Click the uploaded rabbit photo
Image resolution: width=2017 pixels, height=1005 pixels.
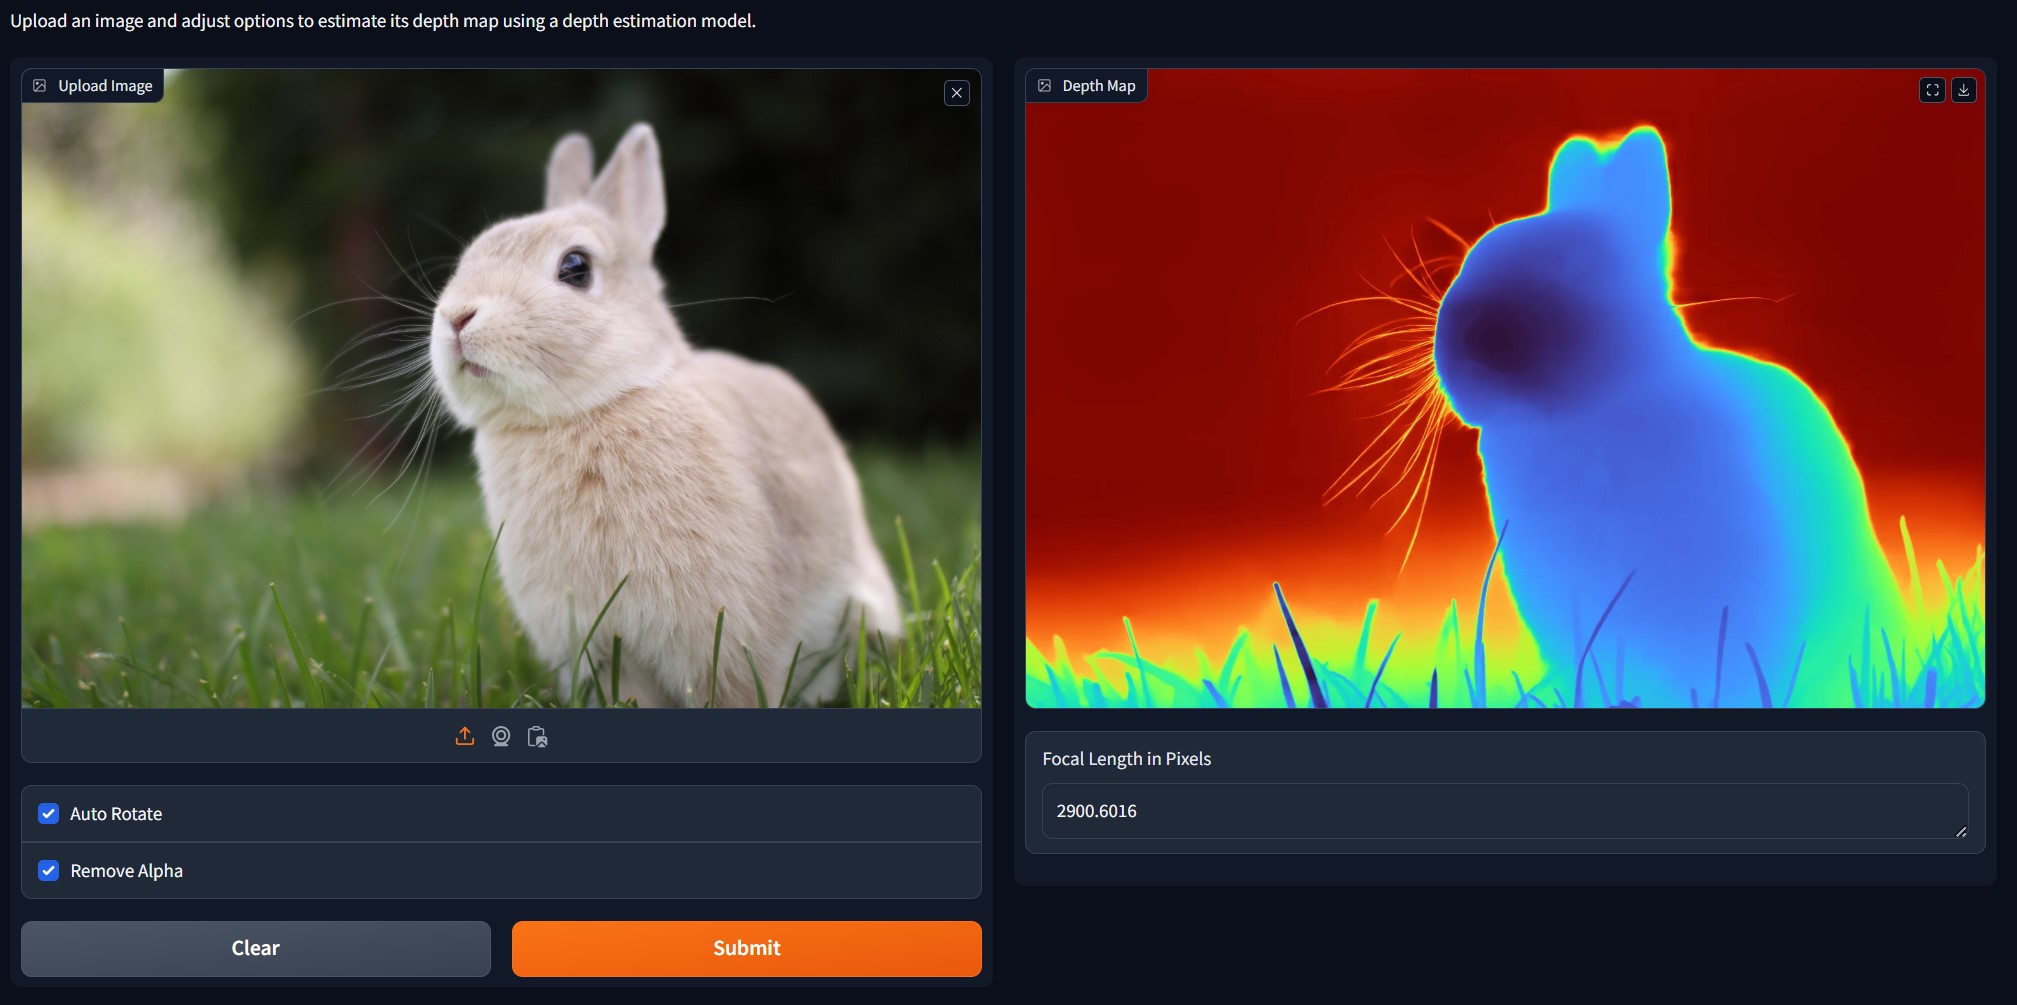500,400
